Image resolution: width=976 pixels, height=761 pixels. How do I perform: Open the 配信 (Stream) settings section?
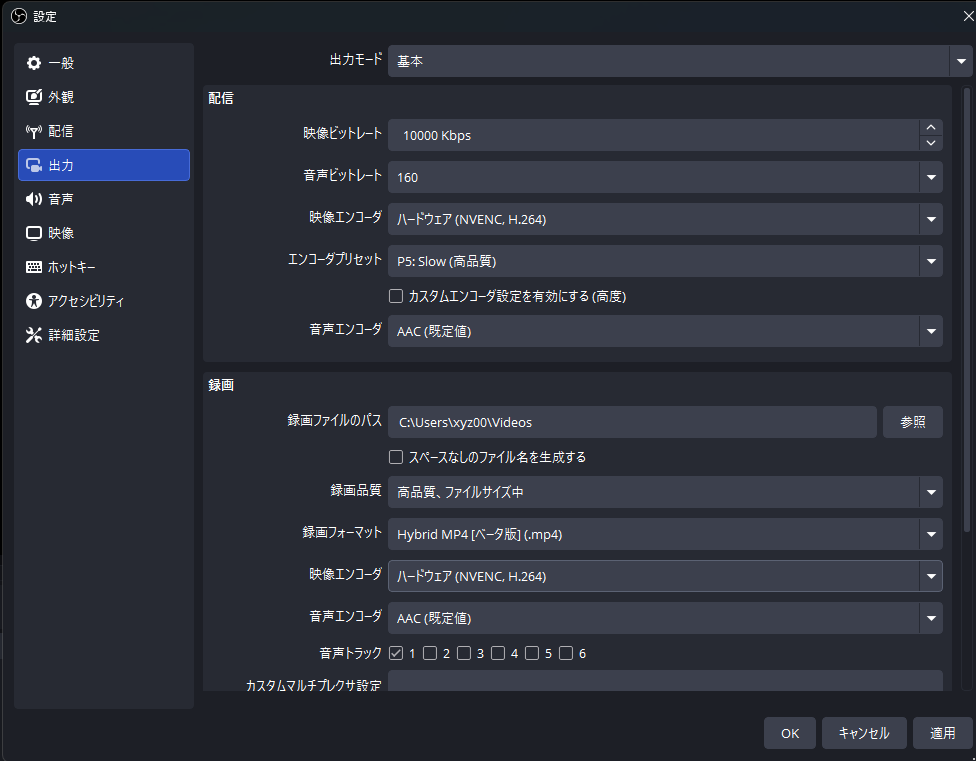click(x=60, y=131)
